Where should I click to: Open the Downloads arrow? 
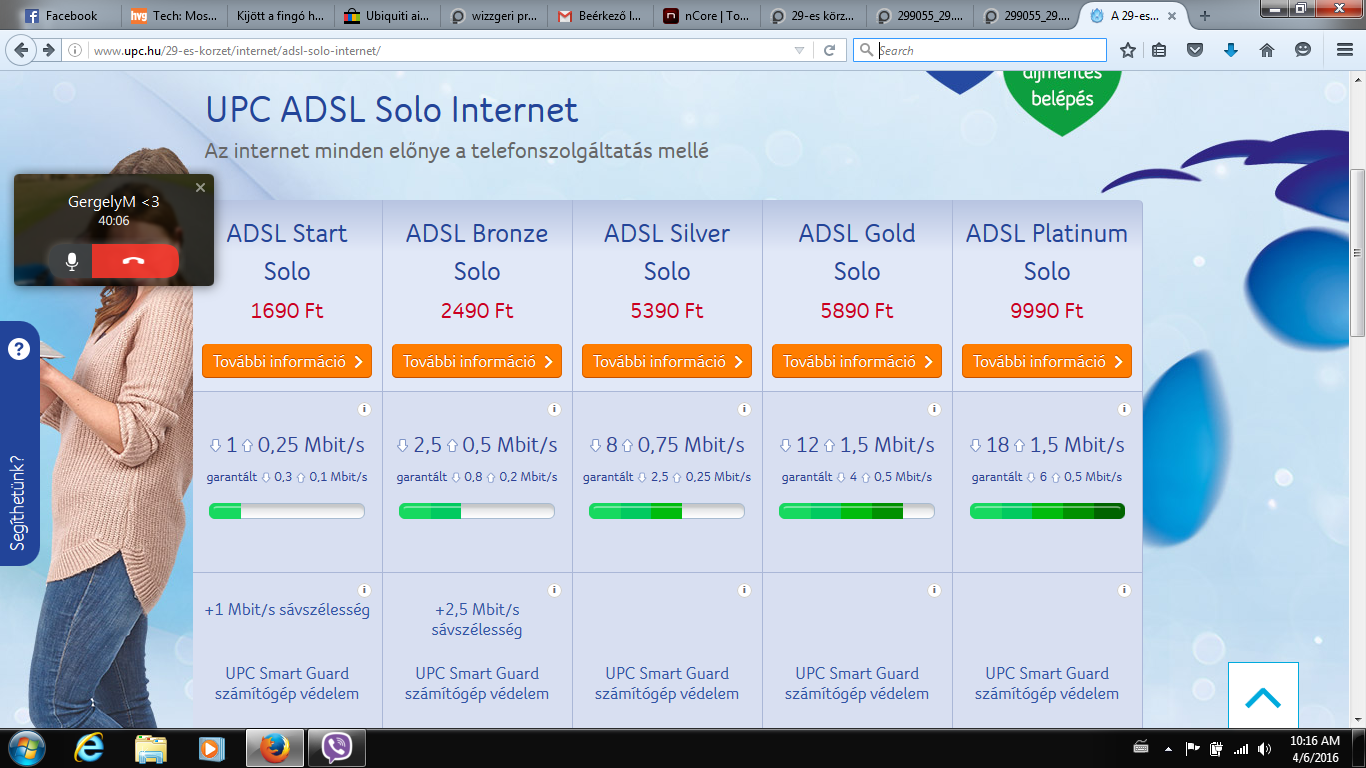1231,50
